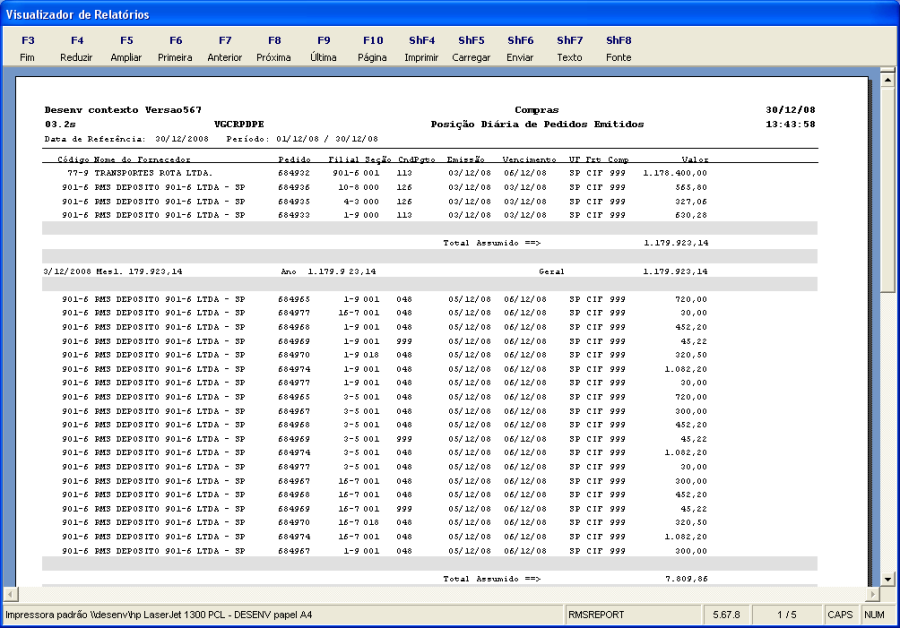Click pedido number 684933
This screenshot has width=900, height=628.
coord(294,215)
